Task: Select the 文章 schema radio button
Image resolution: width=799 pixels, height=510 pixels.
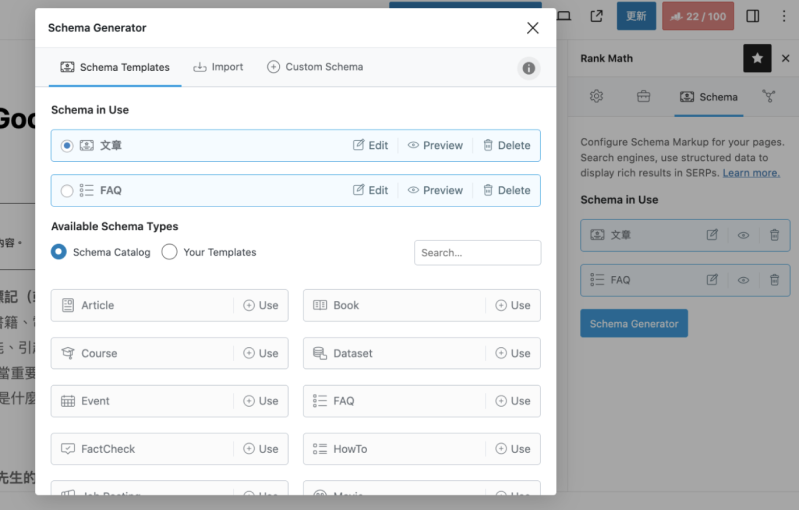Action: (67, 146)
